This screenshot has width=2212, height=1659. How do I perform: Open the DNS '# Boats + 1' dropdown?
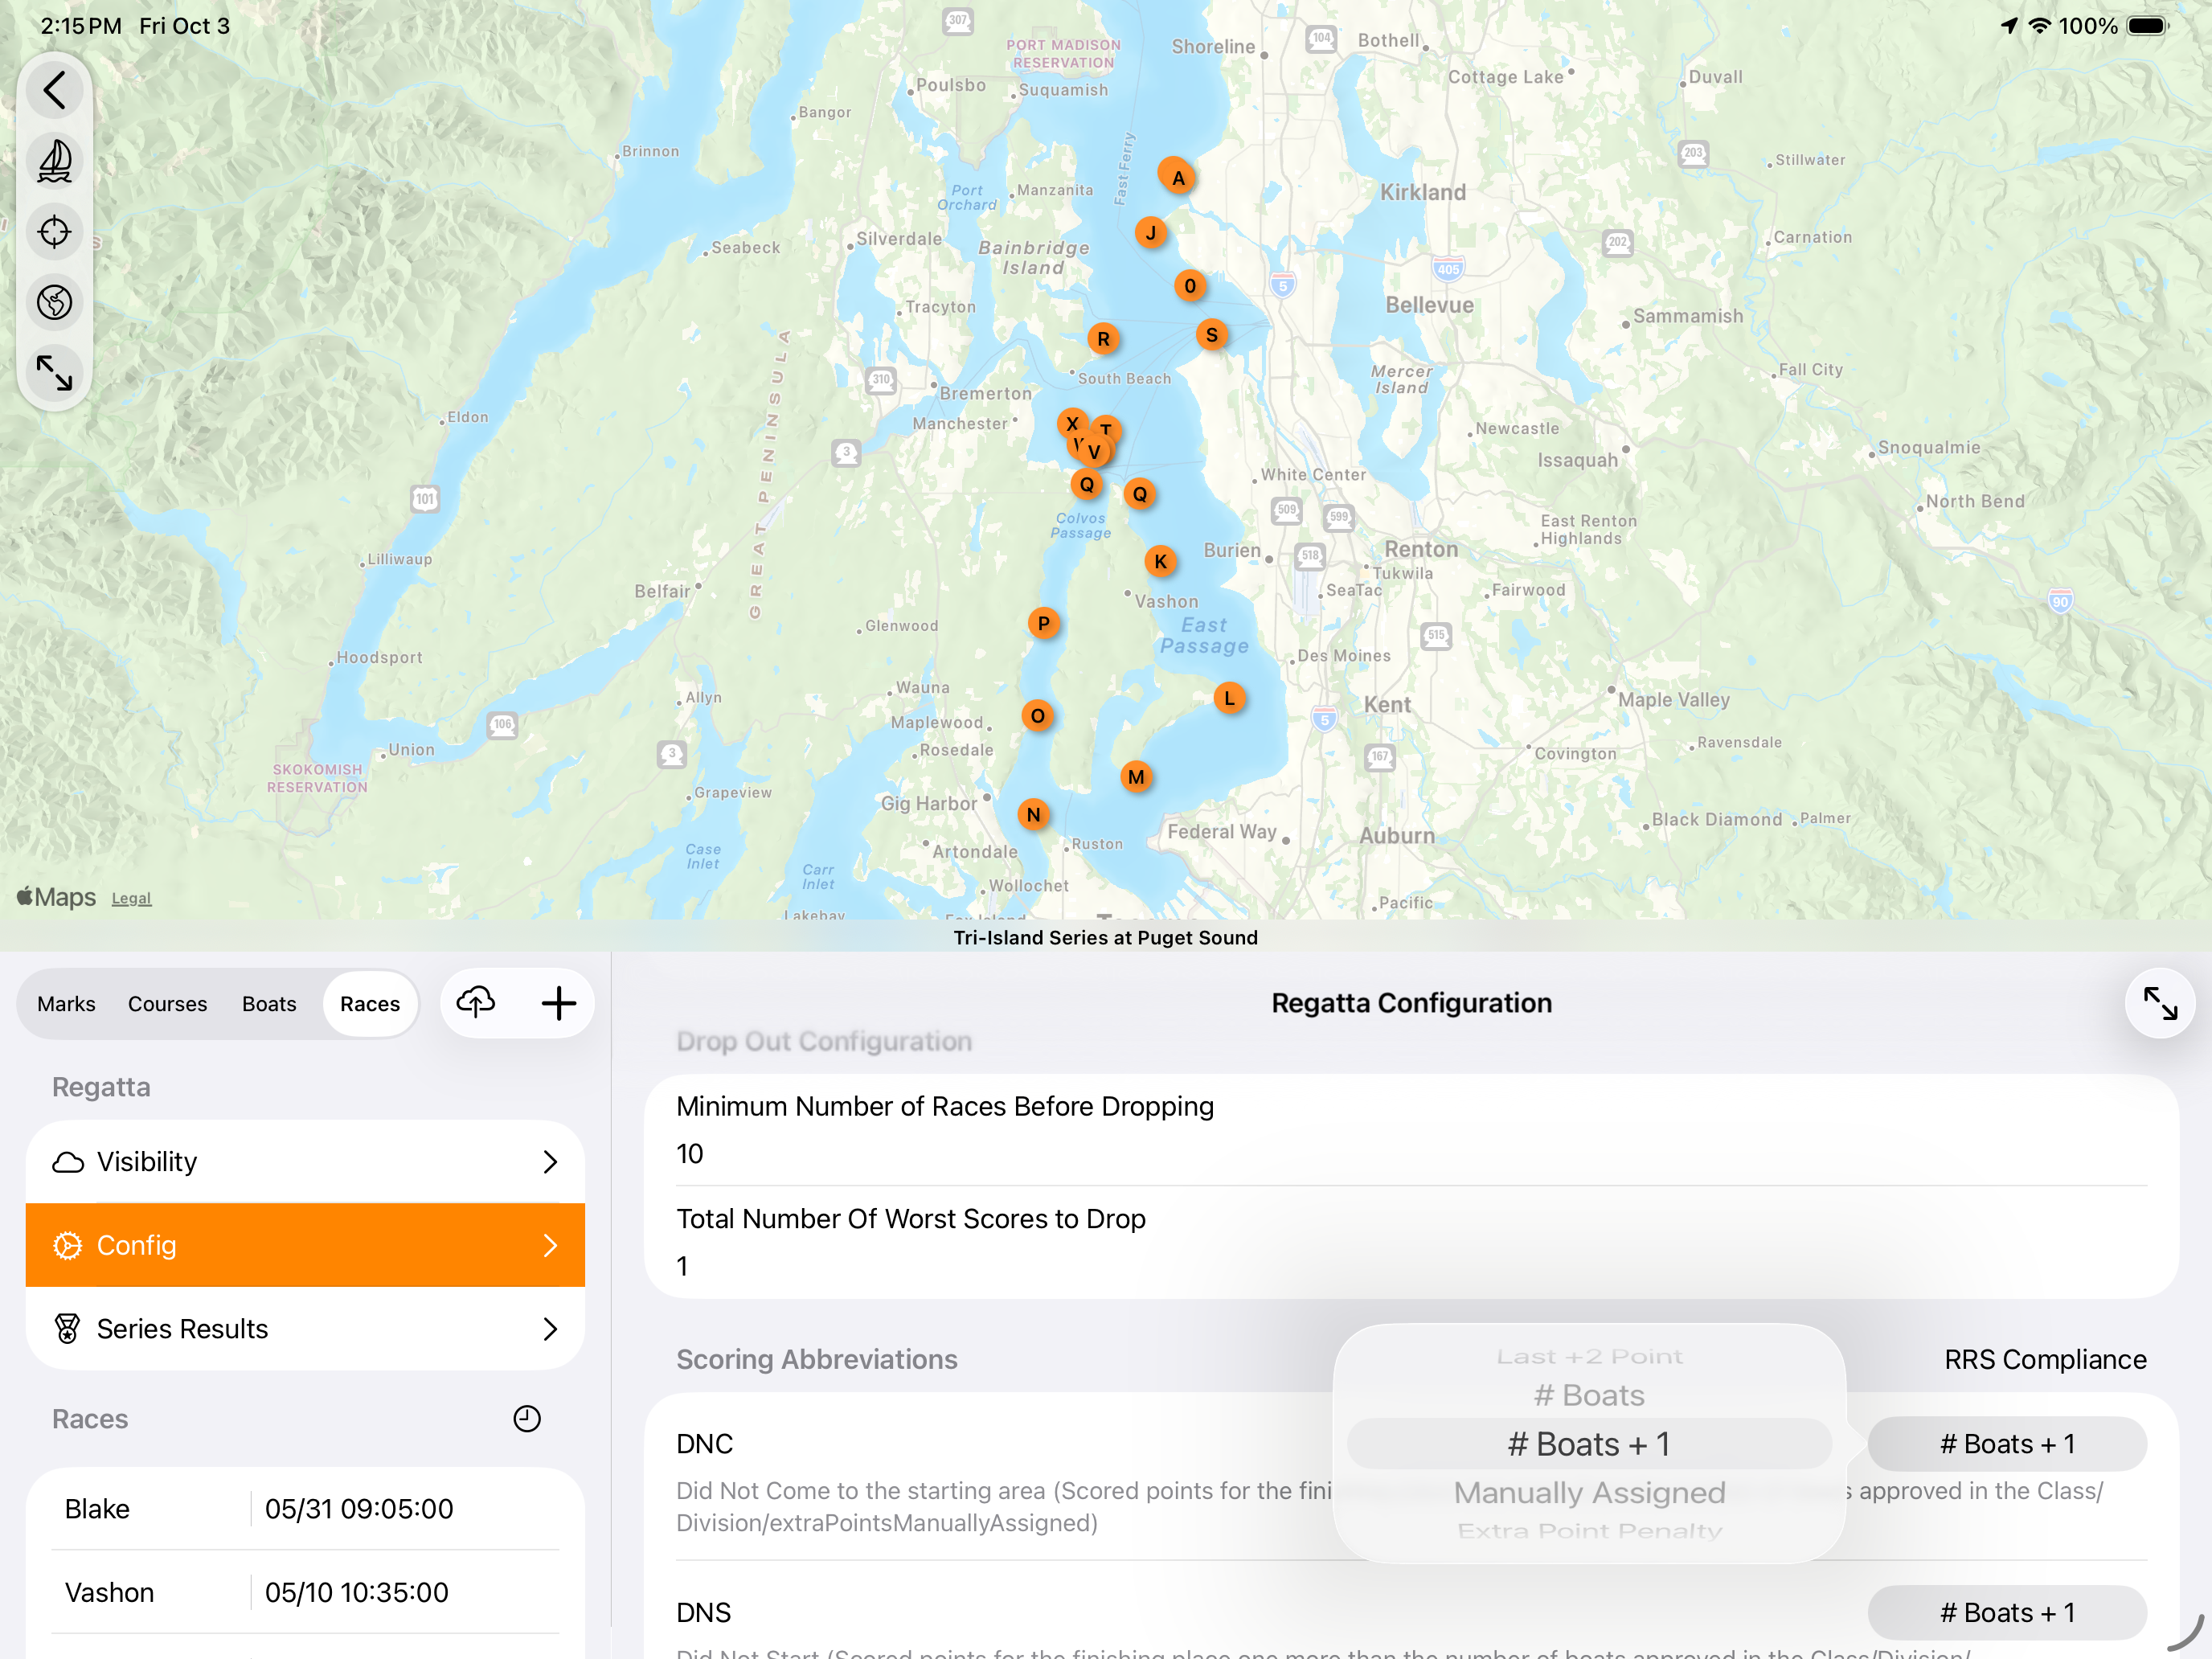[2007, 1612]
